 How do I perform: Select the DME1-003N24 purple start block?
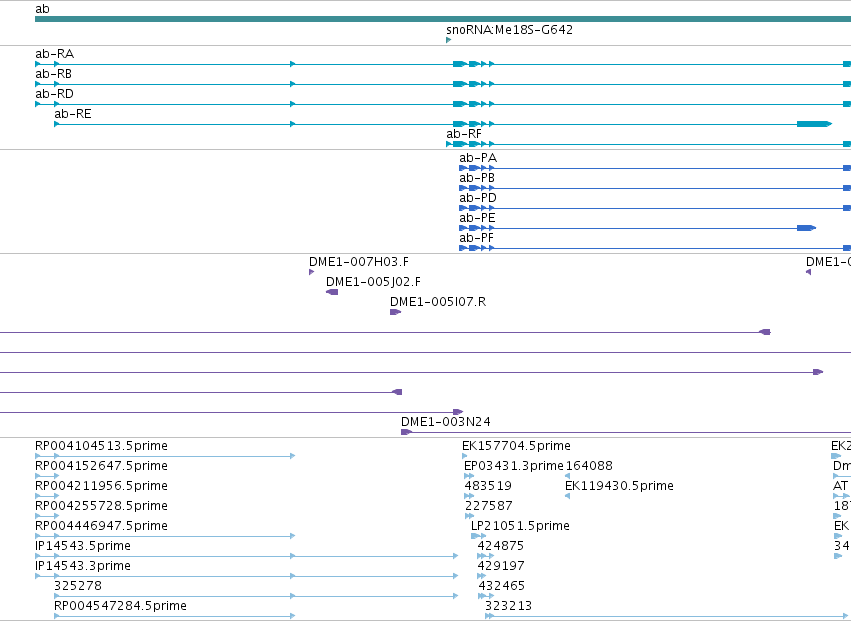coord(407,432)
